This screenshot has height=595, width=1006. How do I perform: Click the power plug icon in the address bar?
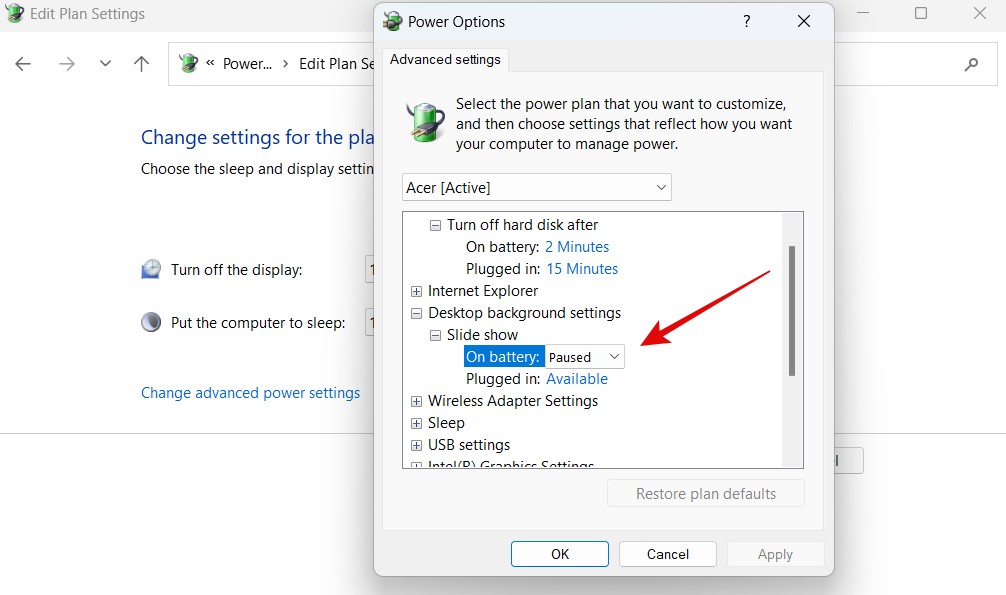pyautogui.click(x=189, y=63)
